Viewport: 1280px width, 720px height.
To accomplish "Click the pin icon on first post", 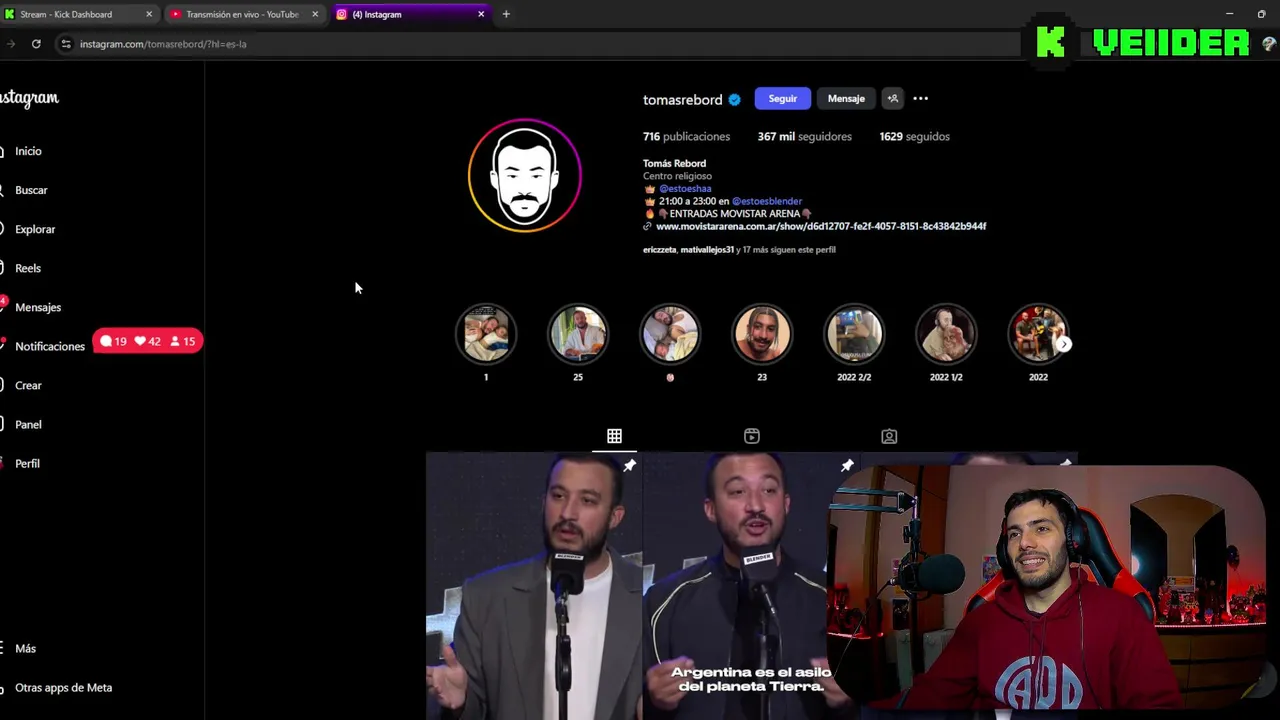I will (x=629, y=466).
